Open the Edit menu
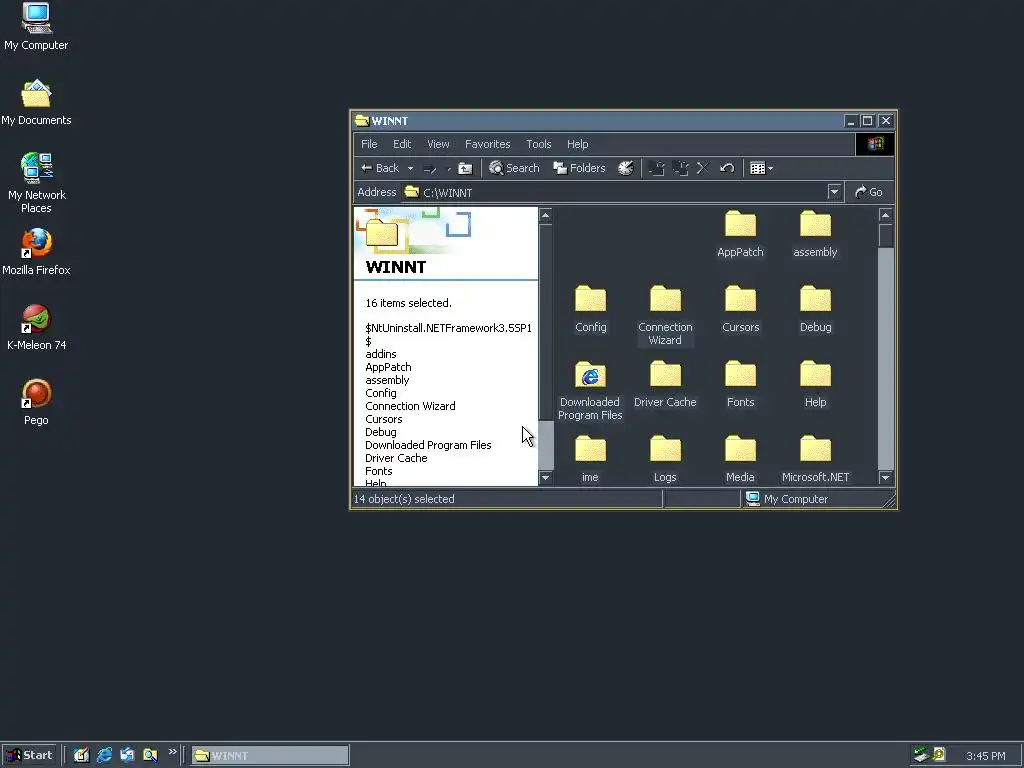This screenshot has width=1024, height=768. pos(402,144)
